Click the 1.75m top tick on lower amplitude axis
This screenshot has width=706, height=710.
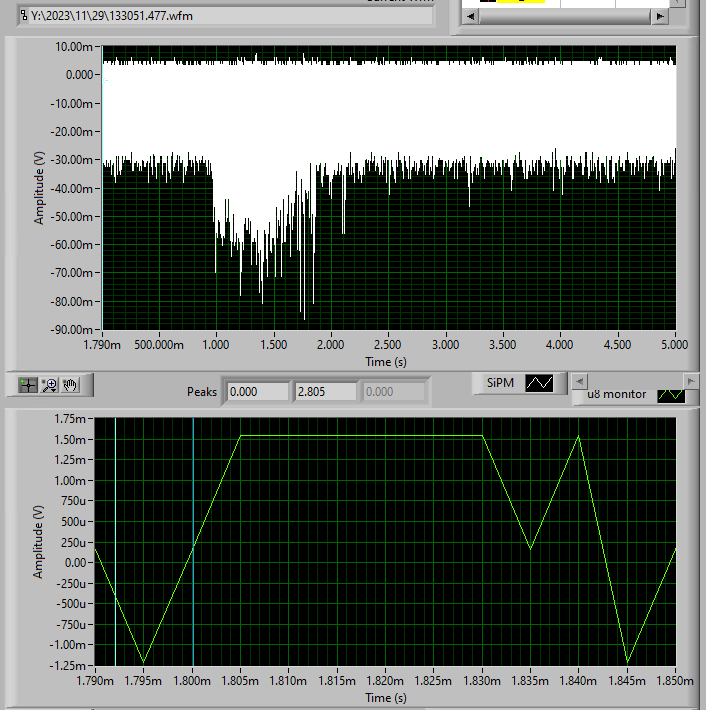[x=70, y=419]
